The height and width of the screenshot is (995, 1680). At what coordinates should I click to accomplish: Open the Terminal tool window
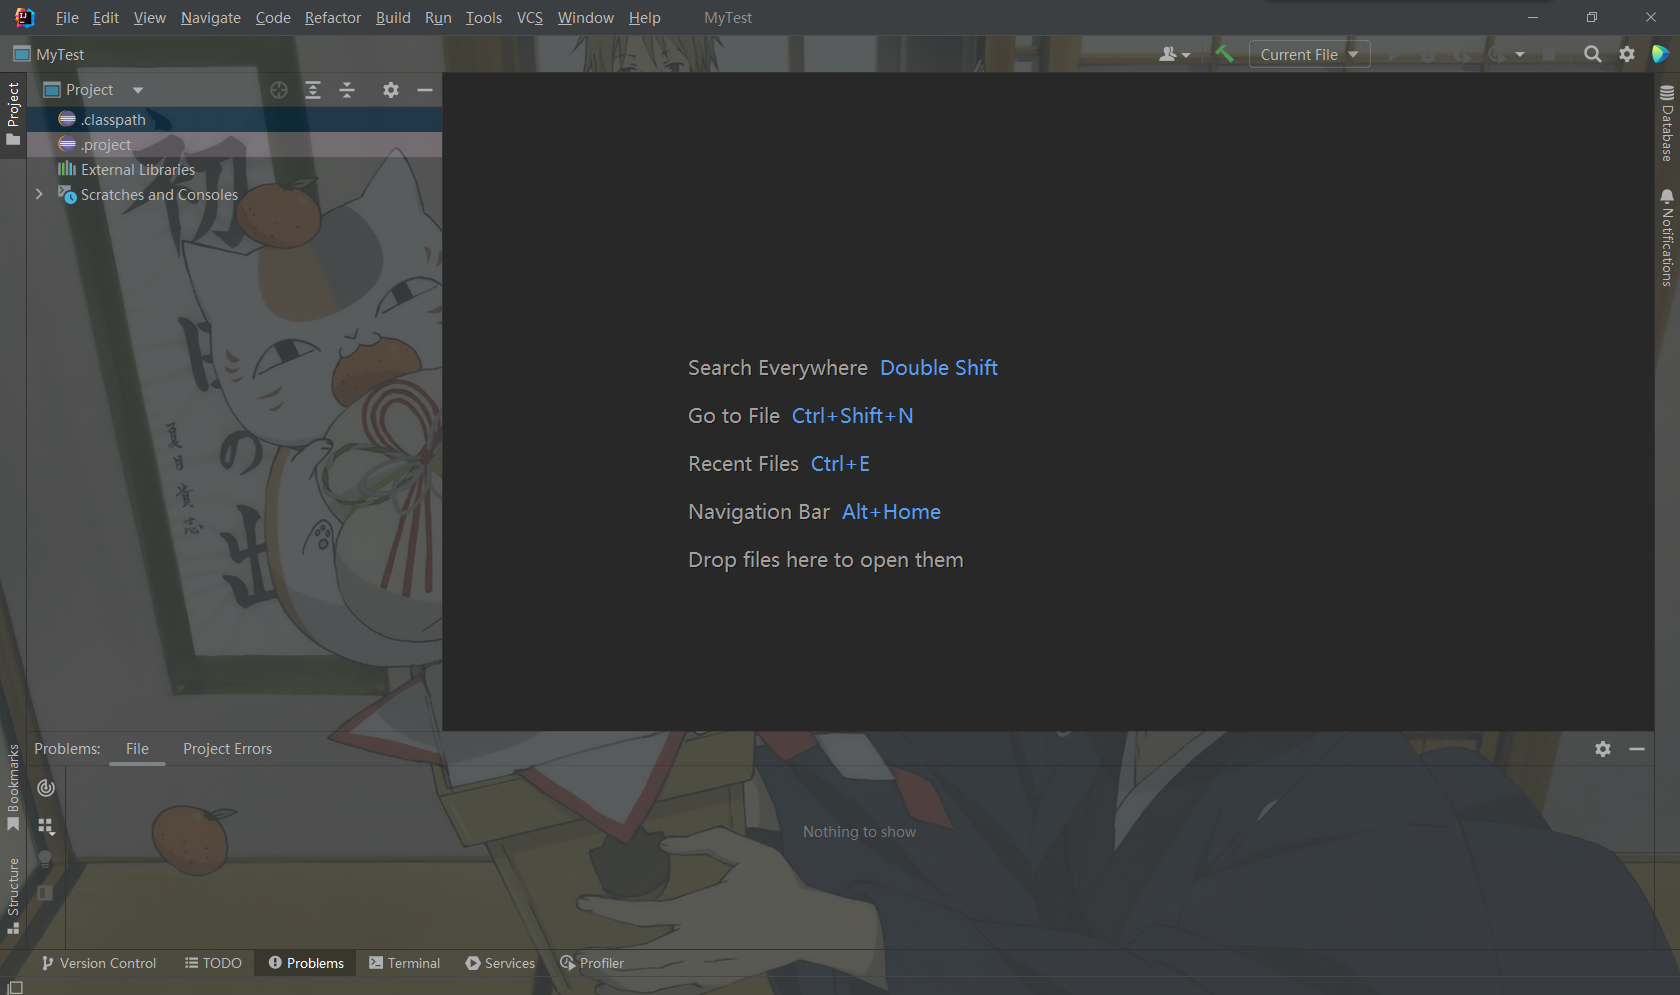(x=404, y=963)
